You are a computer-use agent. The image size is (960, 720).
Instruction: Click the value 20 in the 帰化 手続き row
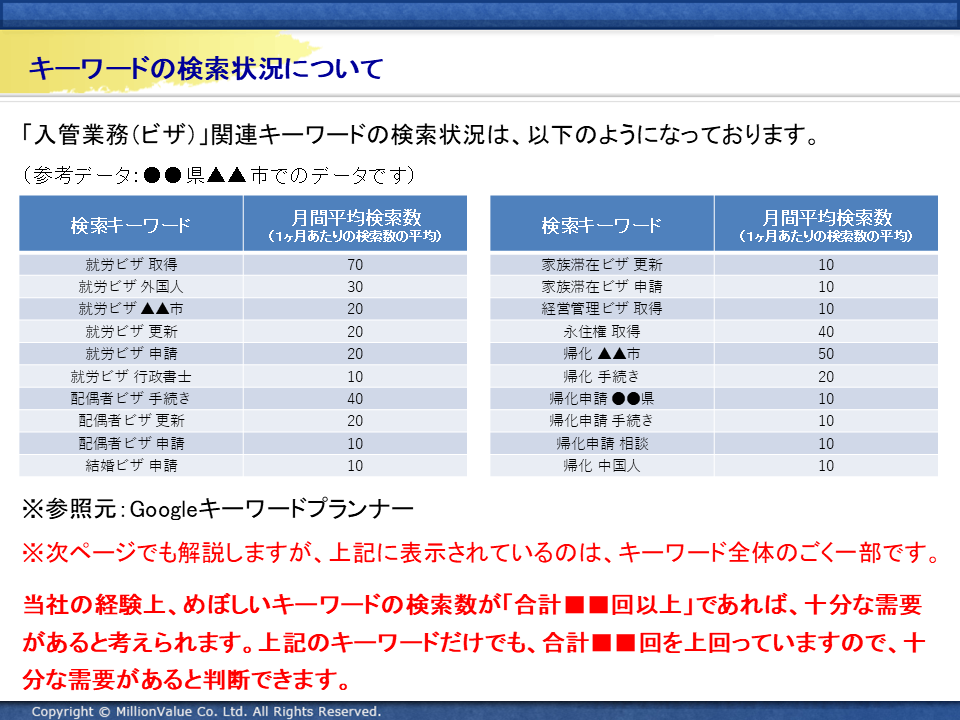[826, 376]
